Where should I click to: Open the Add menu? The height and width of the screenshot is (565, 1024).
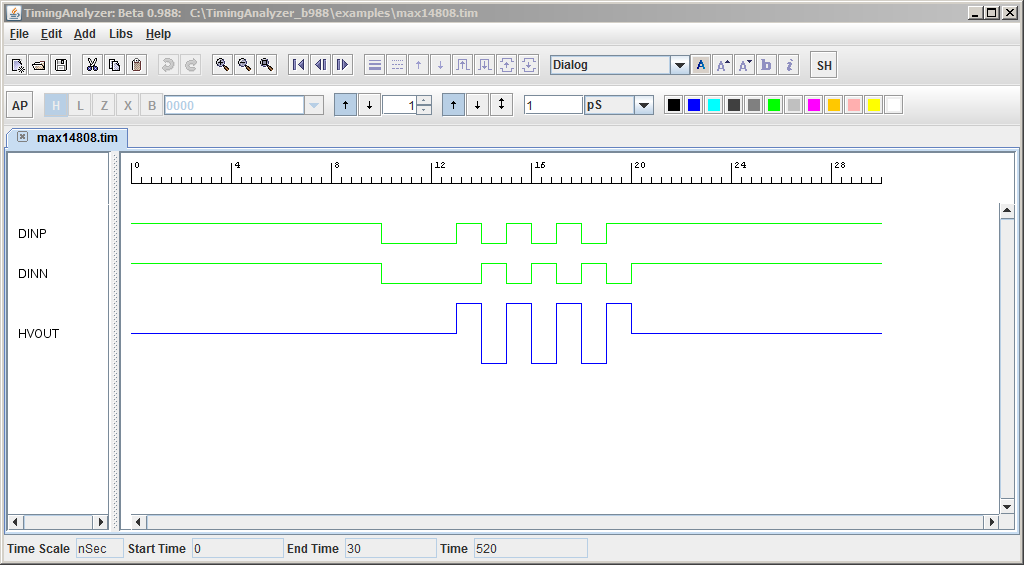tap(84, 34)
